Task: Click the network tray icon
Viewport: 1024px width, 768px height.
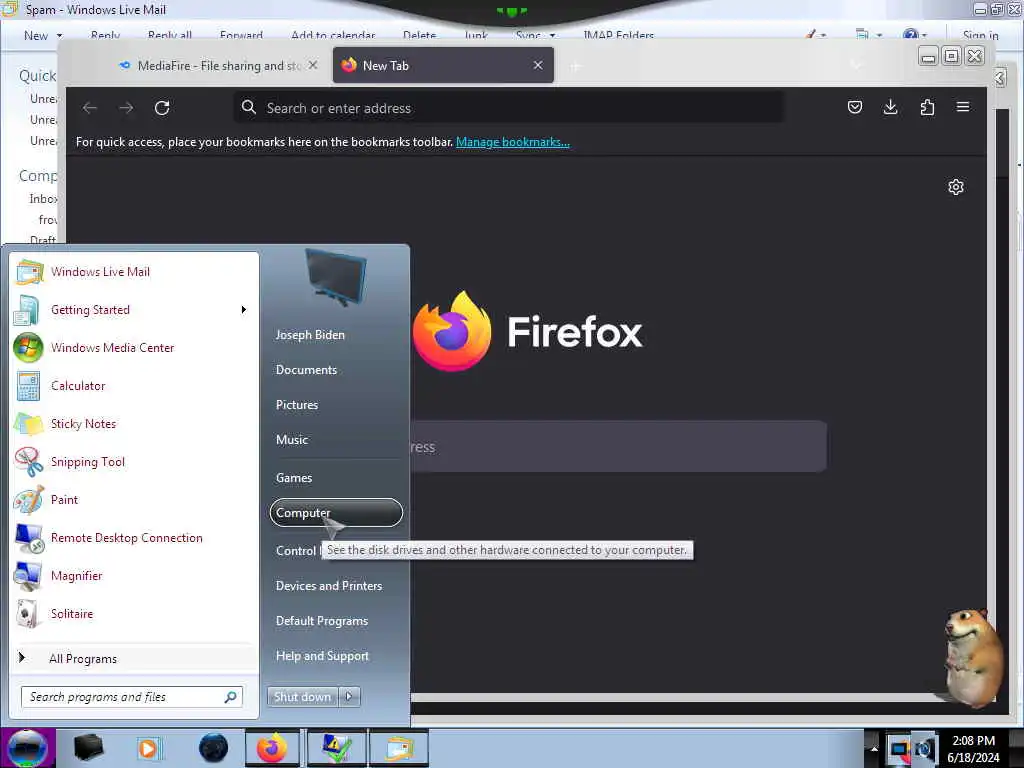Action: pos(899,749)
